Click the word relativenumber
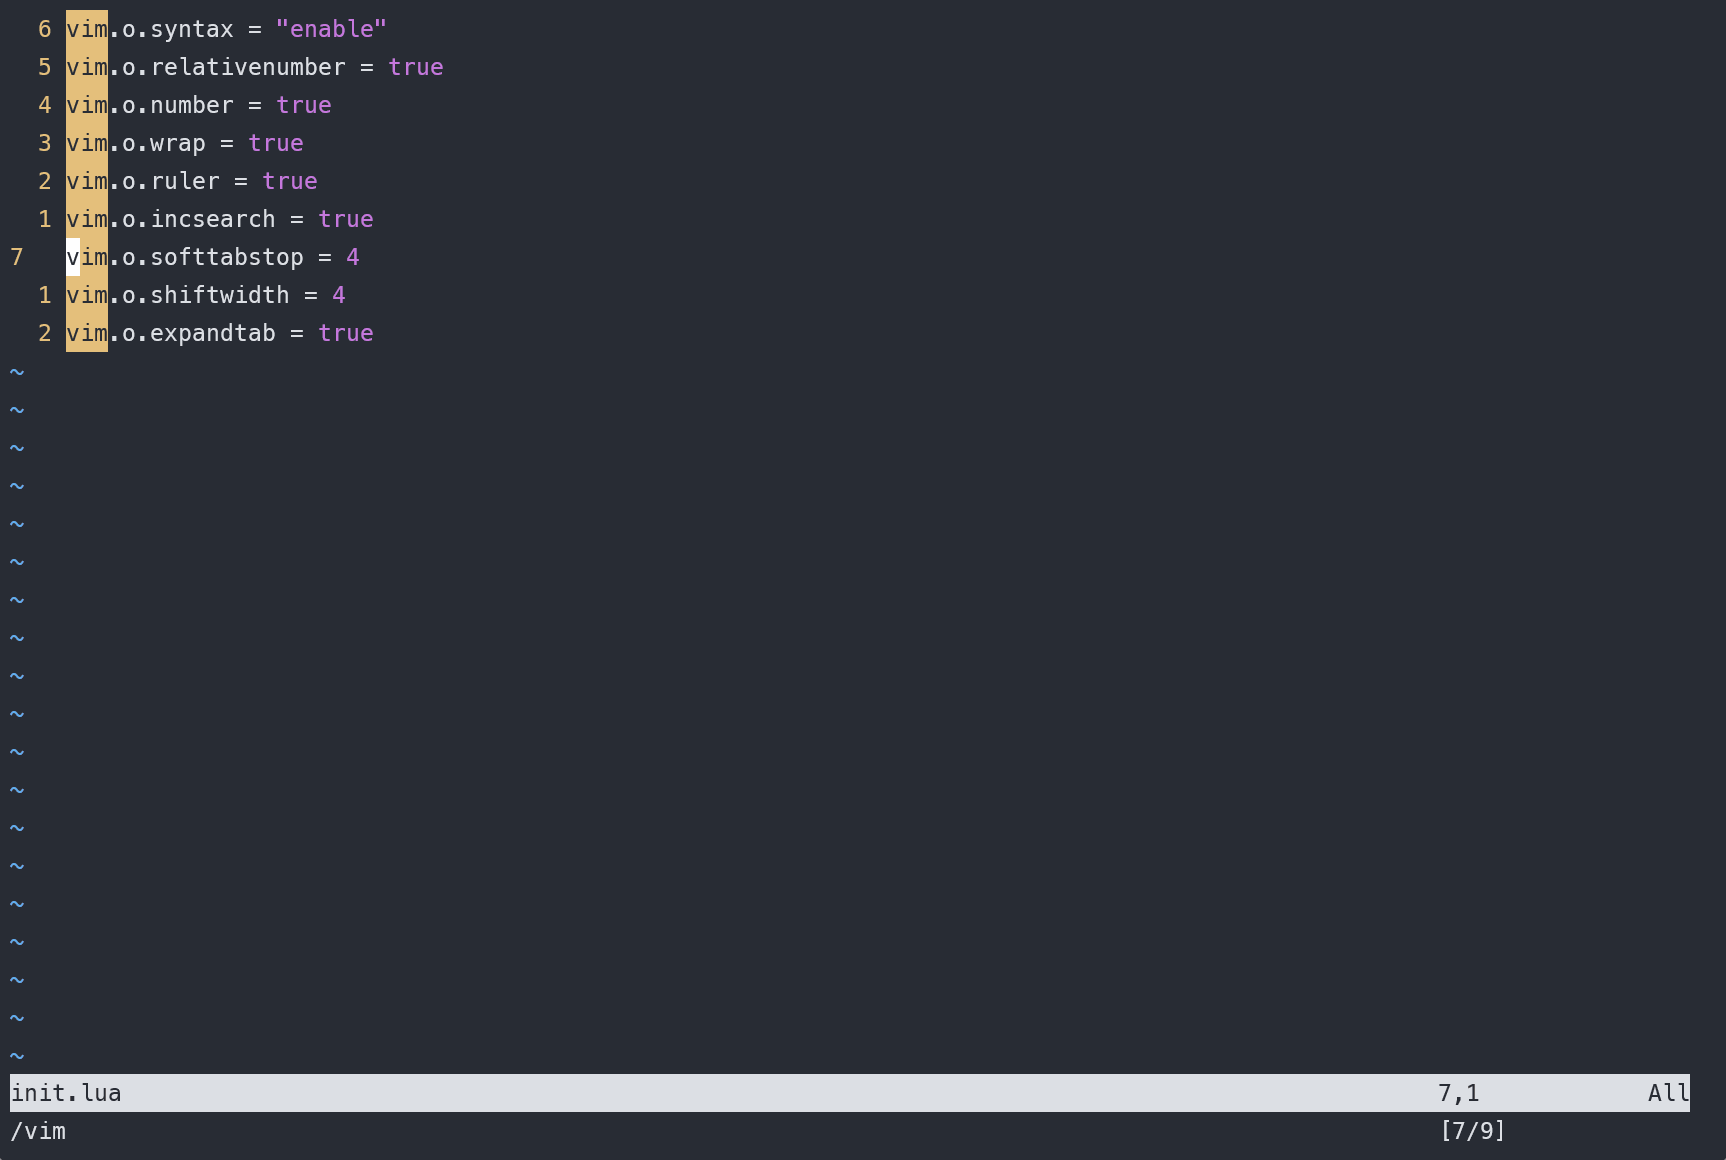This screenshot has width=1726, height=1160. [248, 67]
